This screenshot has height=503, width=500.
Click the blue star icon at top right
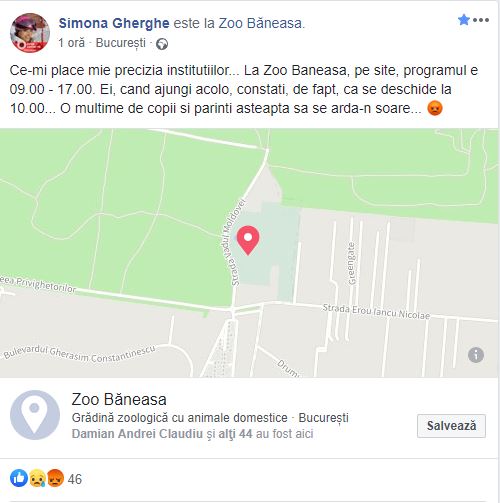click(464, 20)
